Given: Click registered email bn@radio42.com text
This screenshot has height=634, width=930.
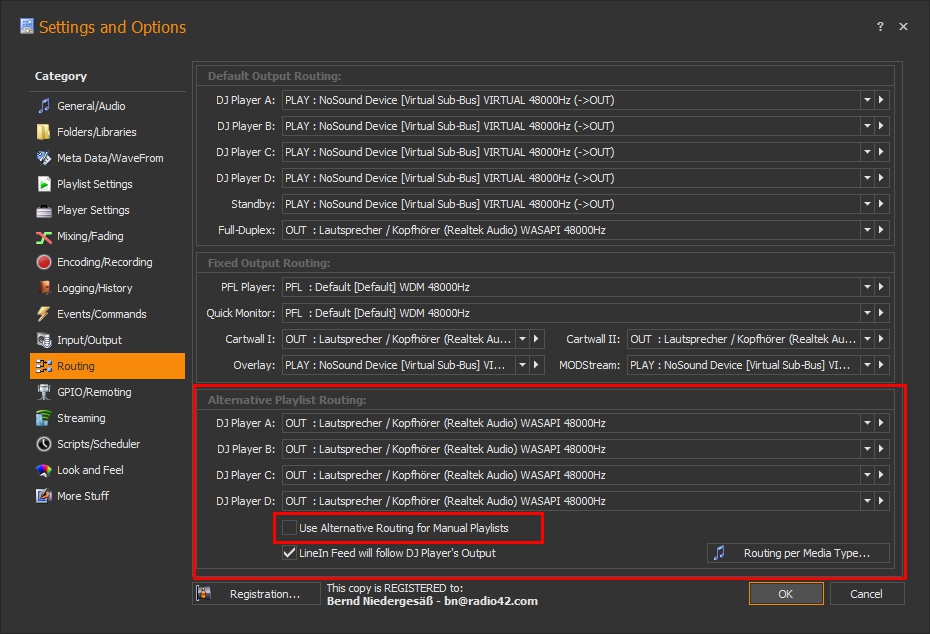Looking at the screenshot, I should click(x=491, y=601).
